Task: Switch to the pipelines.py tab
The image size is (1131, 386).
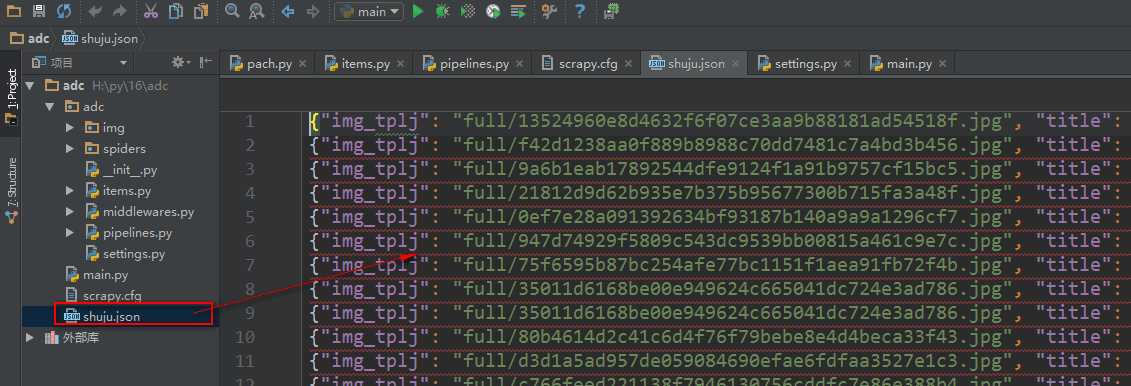Action: tap(473, 63)
